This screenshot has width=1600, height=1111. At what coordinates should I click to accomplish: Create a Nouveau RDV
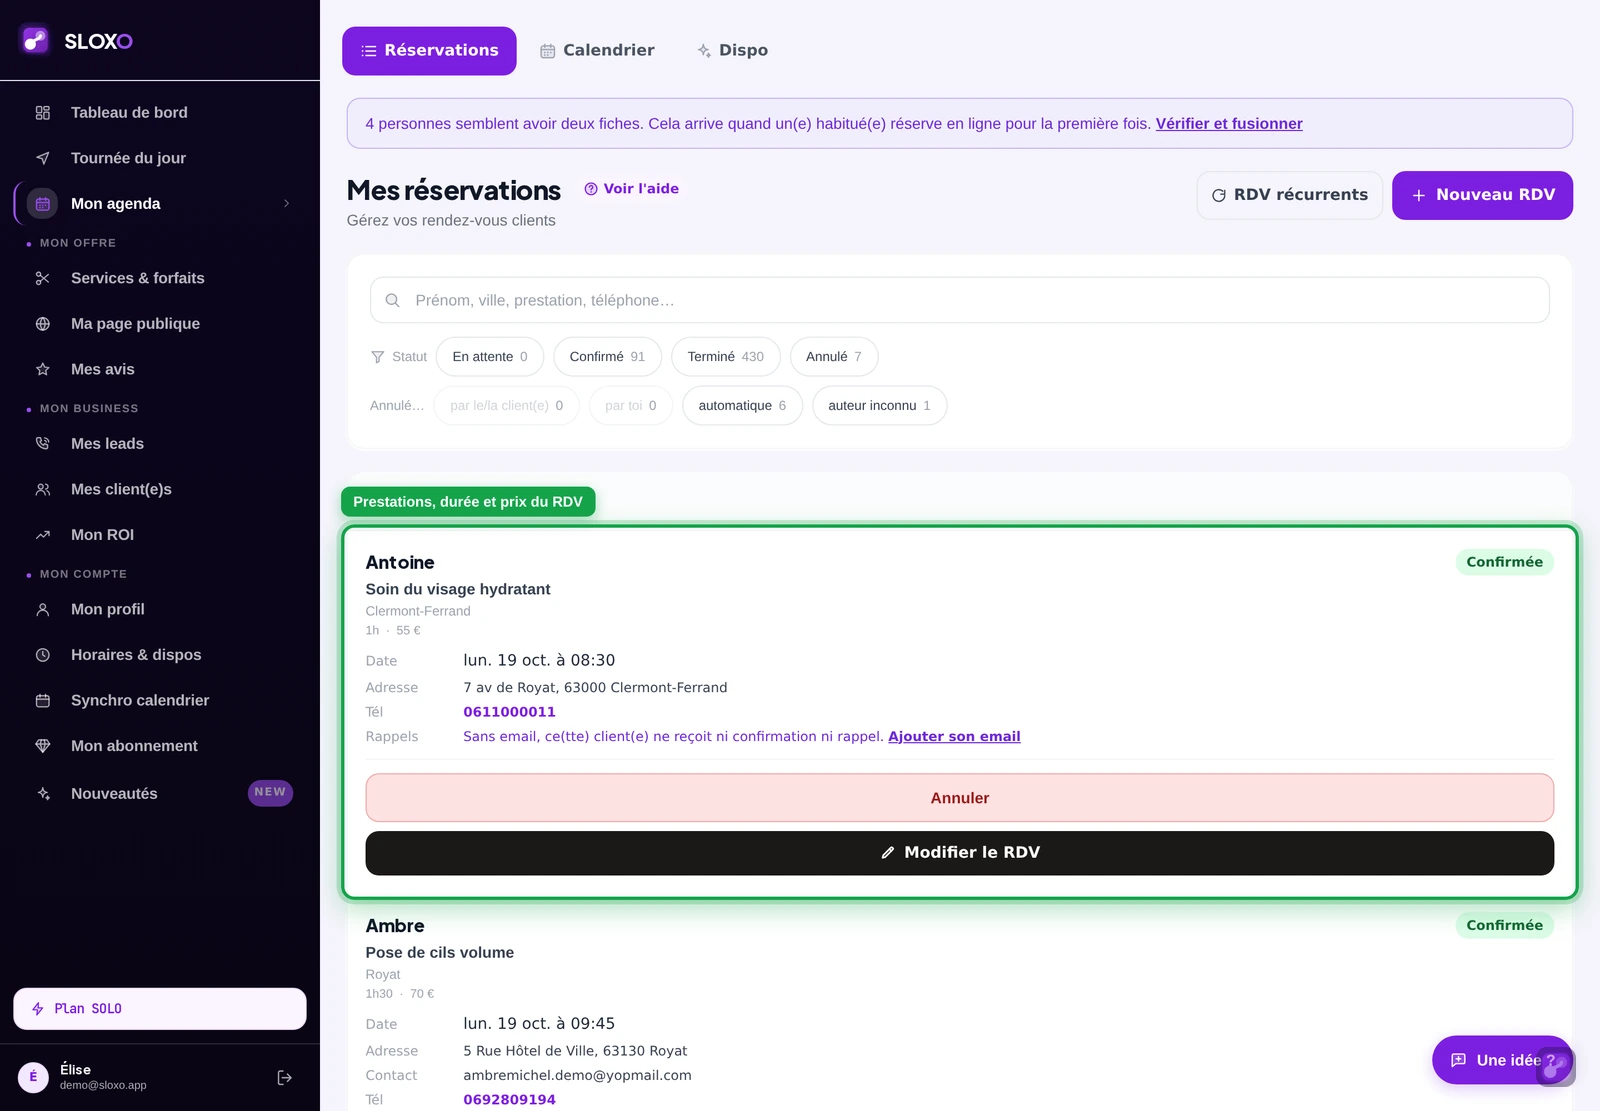click(x=1482, y=195)
